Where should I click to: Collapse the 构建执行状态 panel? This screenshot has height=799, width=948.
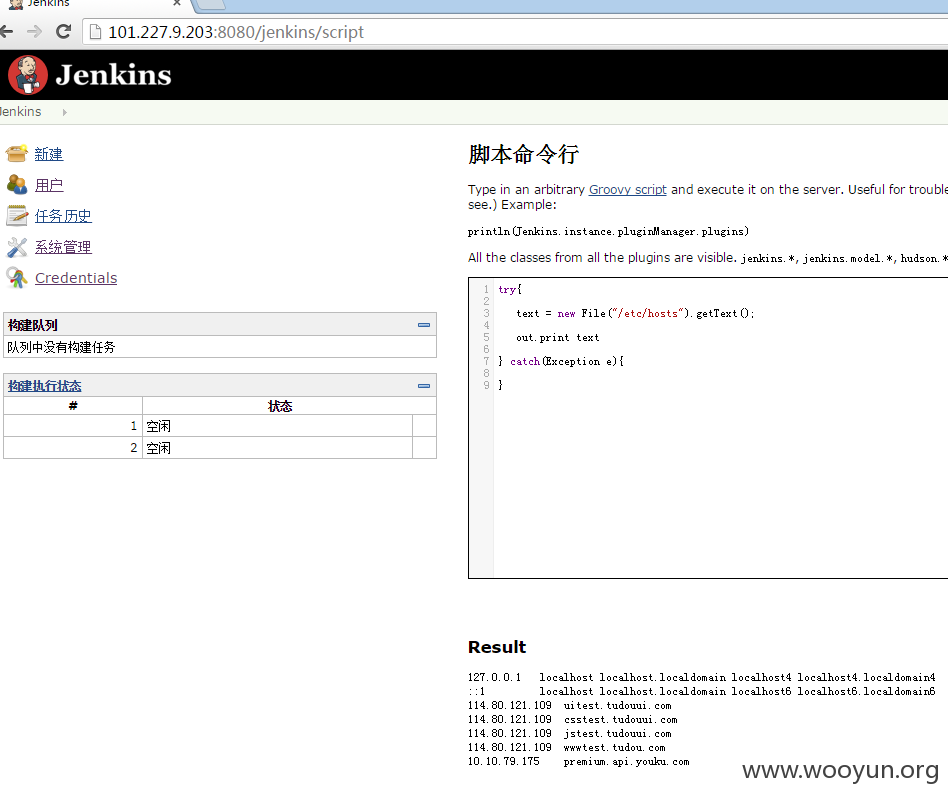(x=424, y=386)
